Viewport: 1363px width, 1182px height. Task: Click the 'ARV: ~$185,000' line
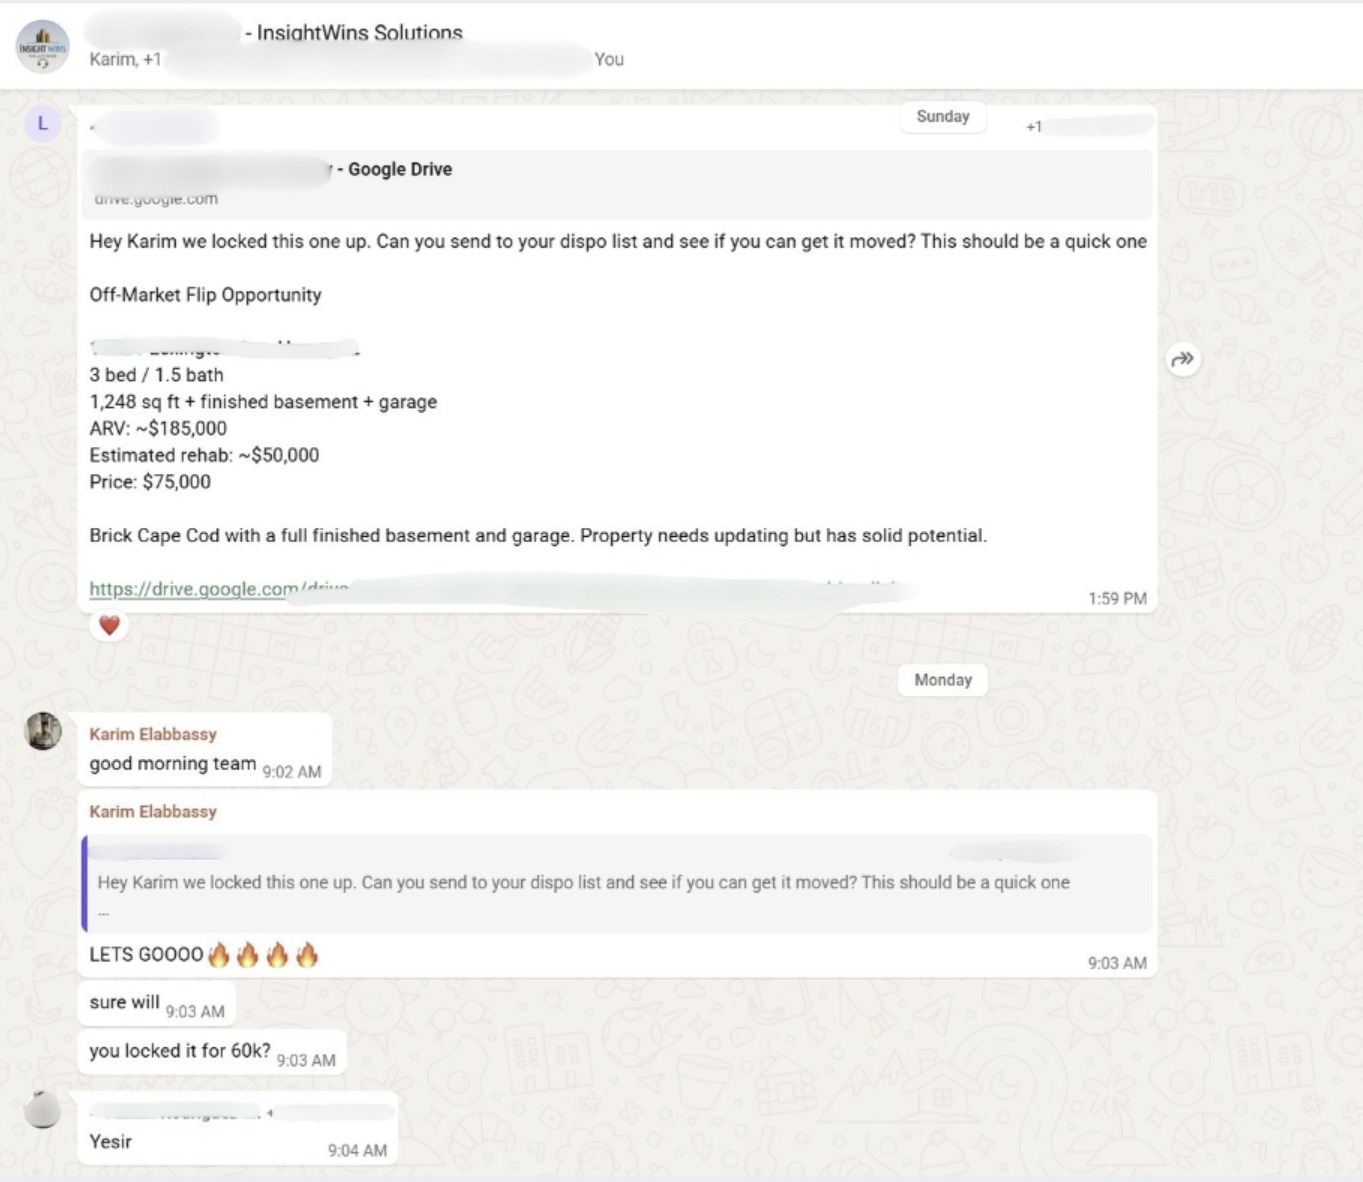tap(158, 428)
